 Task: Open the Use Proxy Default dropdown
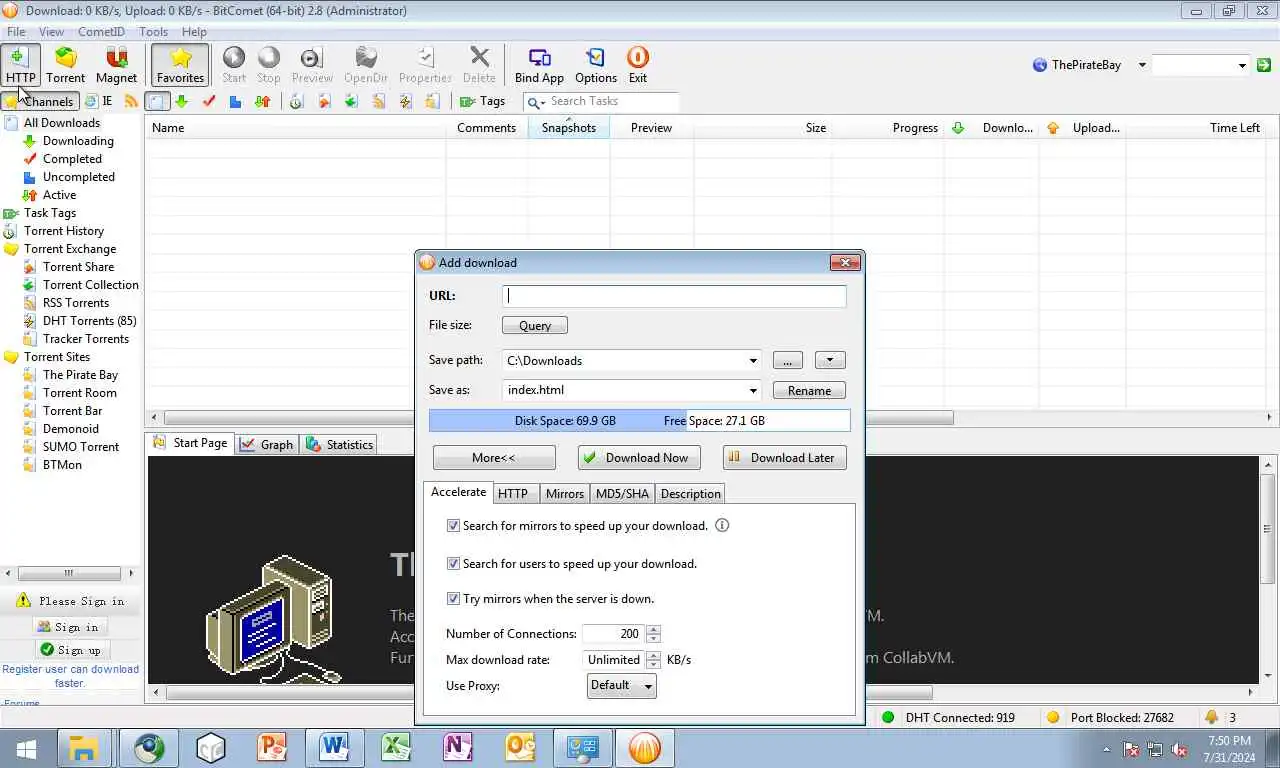(x=622, y=685)
